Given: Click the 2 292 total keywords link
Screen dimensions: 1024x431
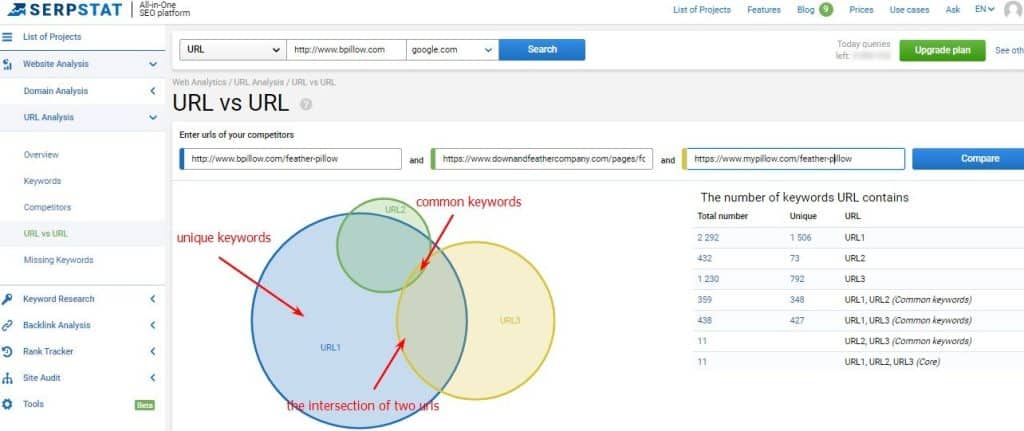Looking at the screenshot, I should pos(714,236).
